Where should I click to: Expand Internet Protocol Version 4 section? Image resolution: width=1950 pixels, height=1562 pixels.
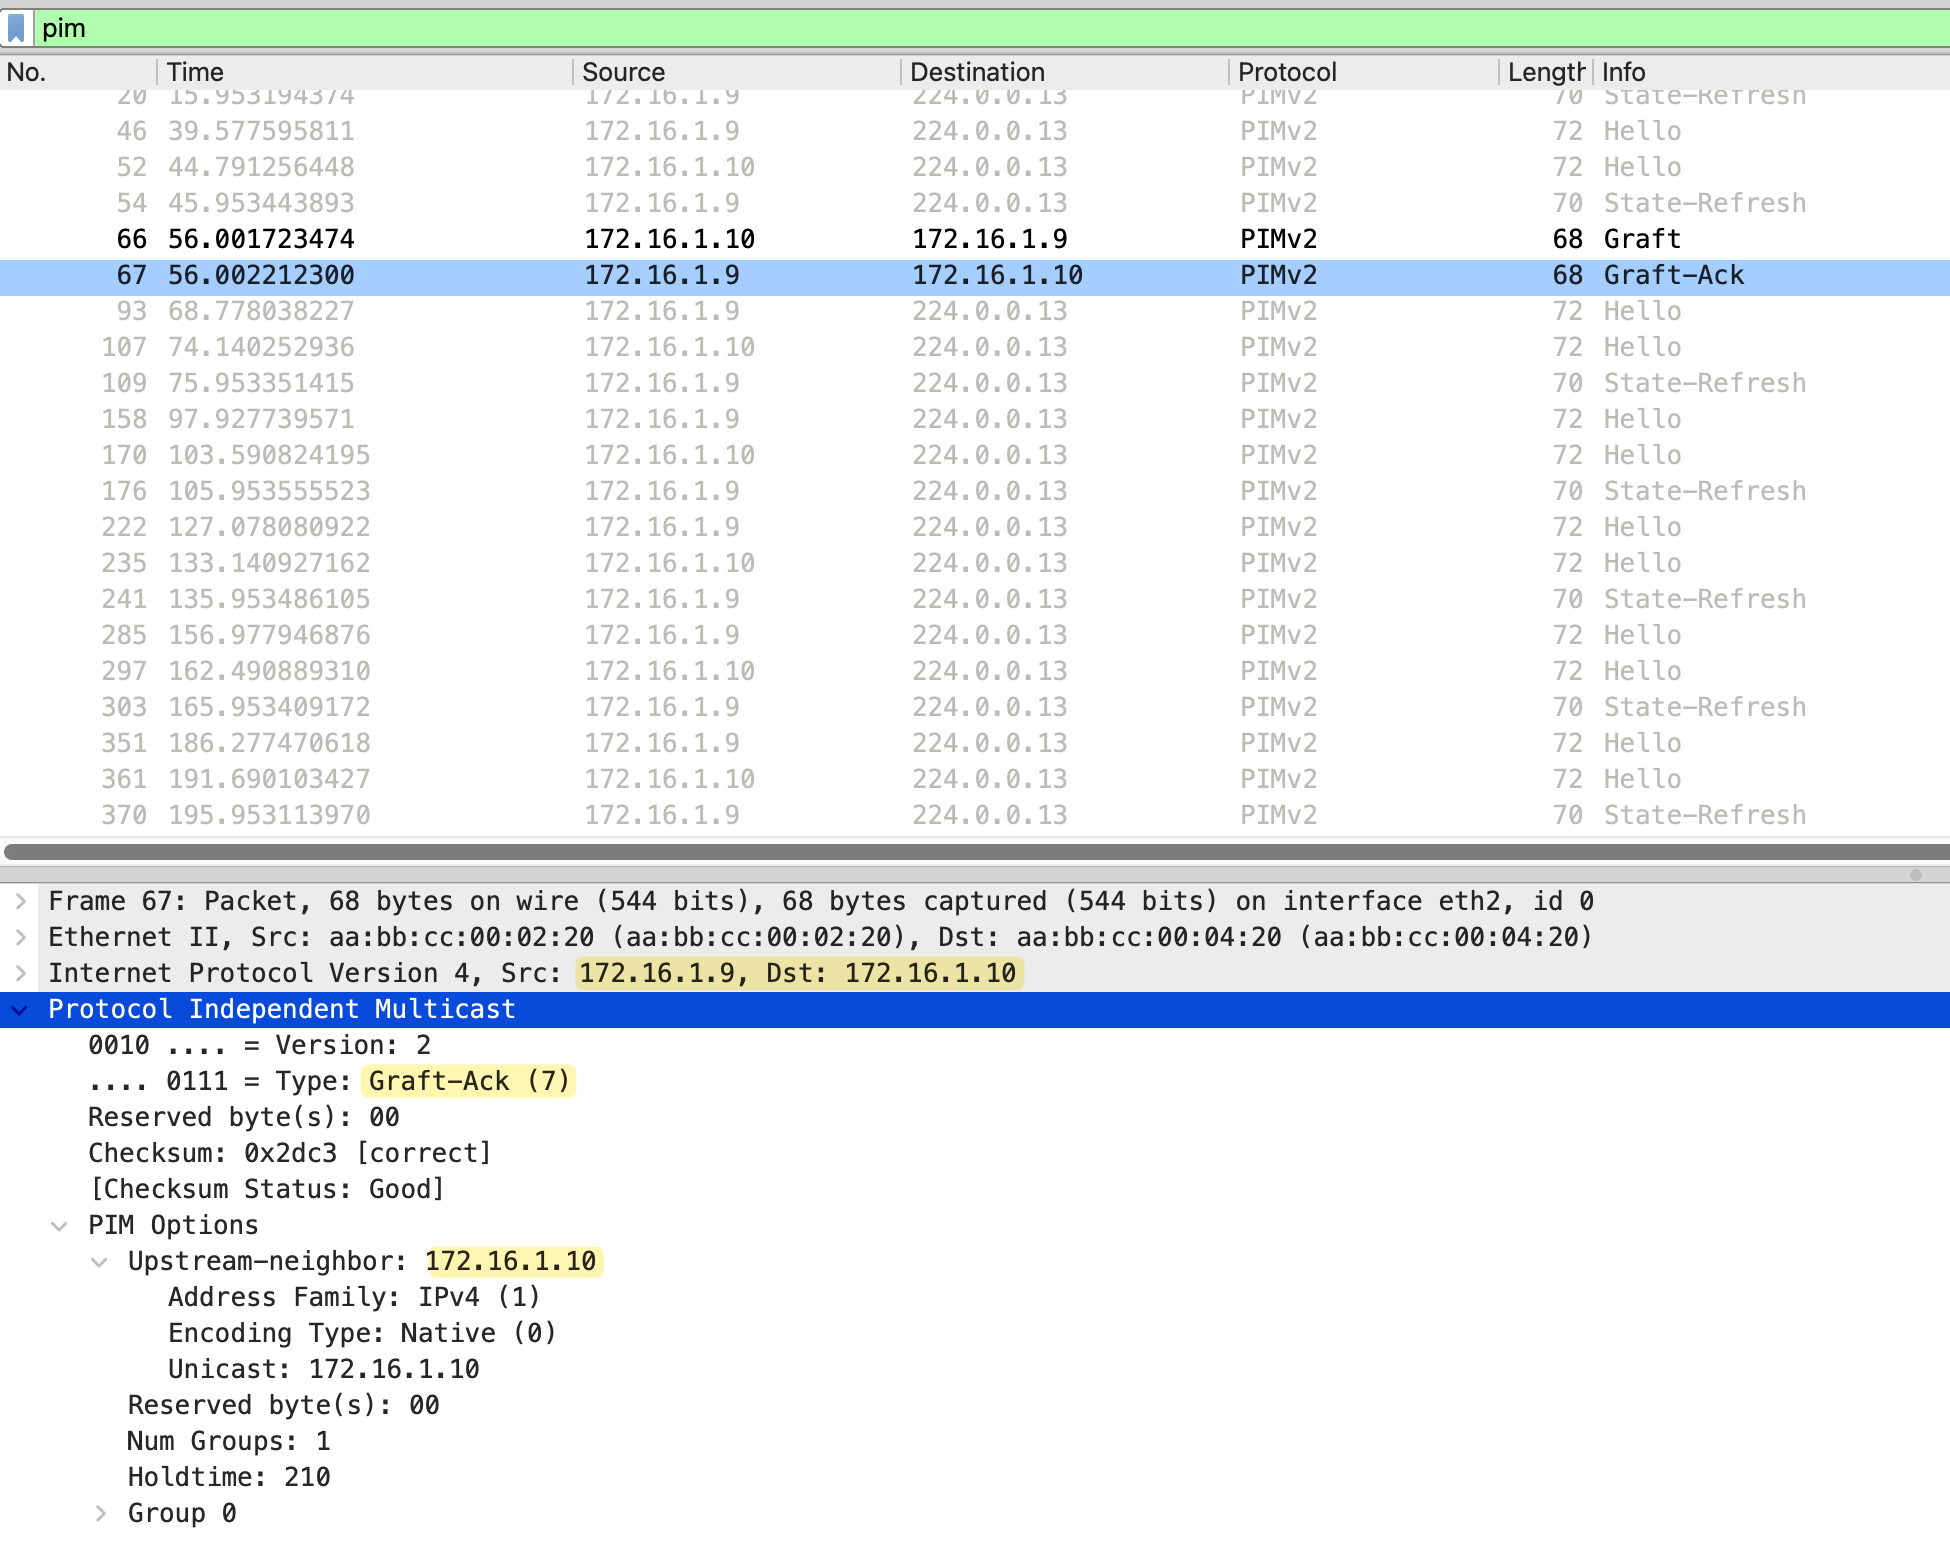(x=20, y=973)
